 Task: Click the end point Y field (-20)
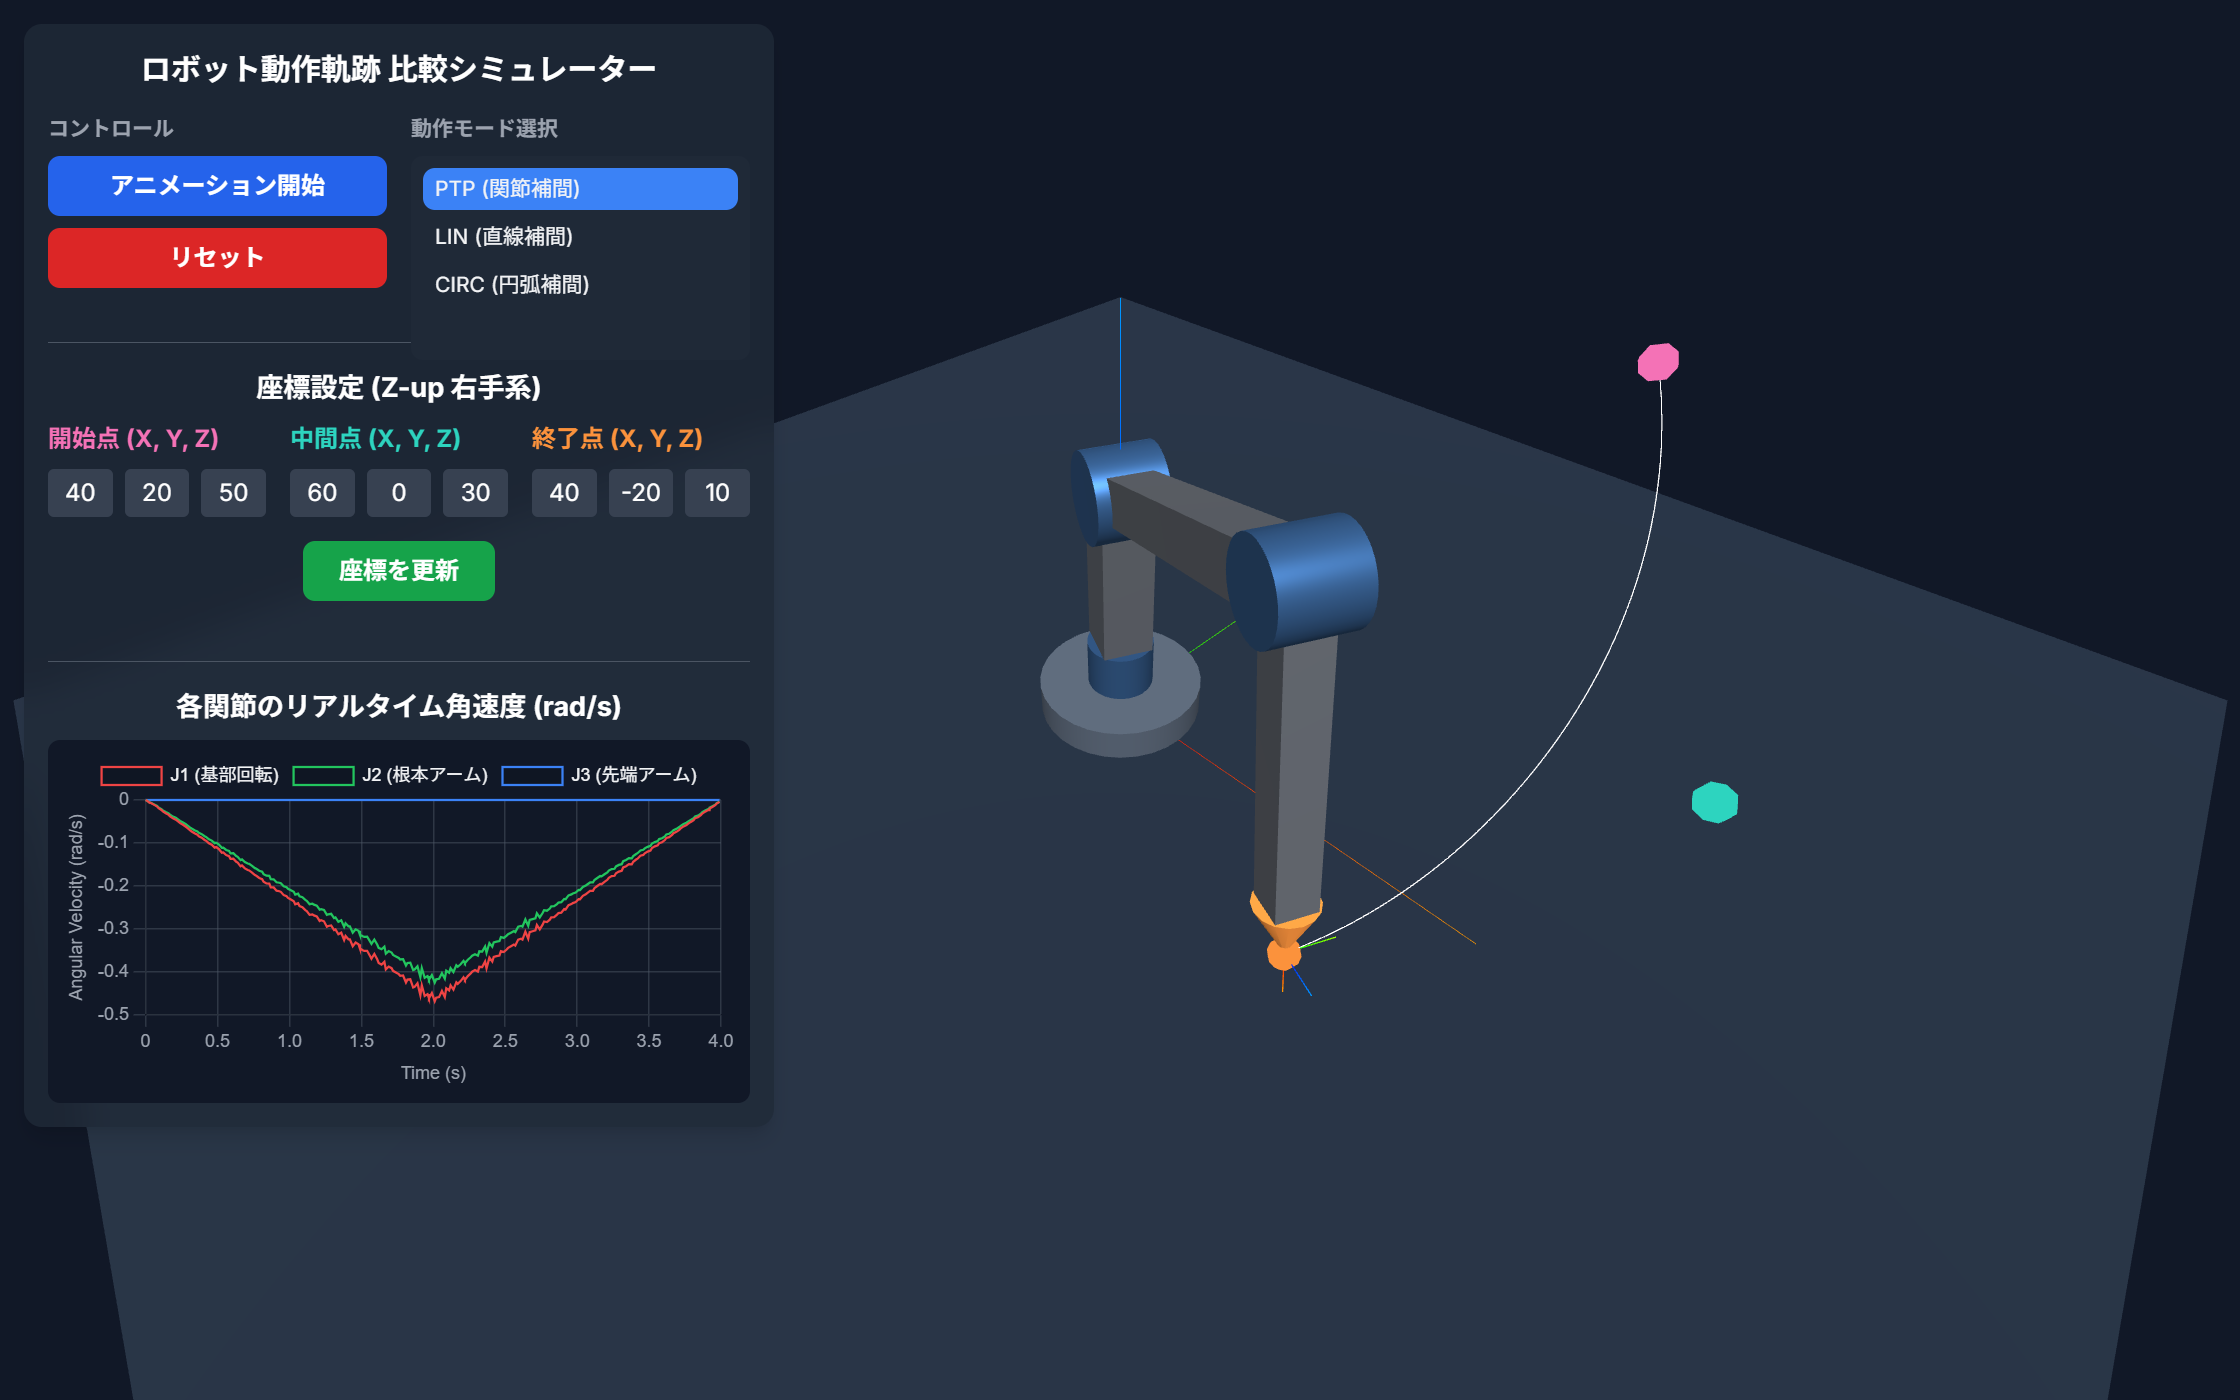pos(641,493)
